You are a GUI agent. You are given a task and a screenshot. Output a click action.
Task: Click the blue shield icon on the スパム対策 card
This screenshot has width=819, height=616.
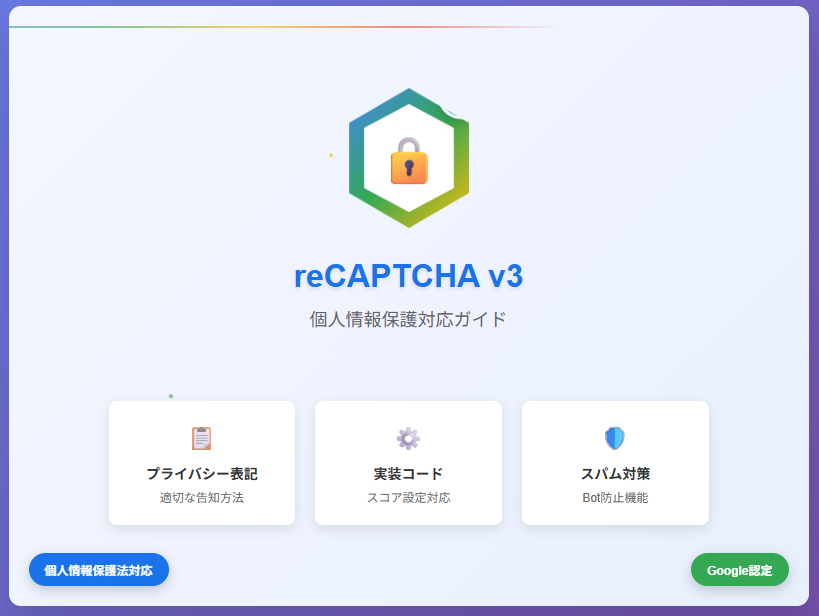coord(615,438)
